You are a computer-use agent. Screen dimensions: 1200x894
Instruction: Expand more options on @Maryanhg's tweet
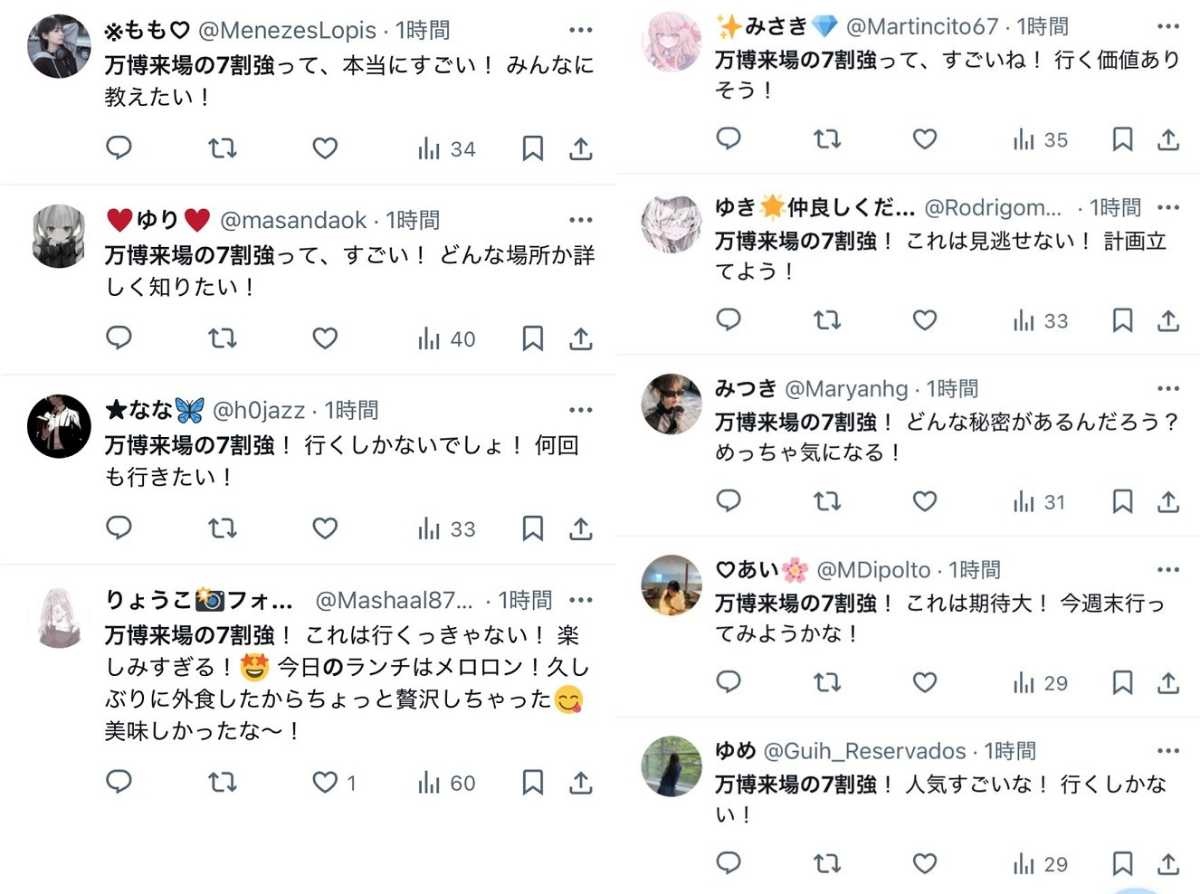click(x=1168, y=388)
